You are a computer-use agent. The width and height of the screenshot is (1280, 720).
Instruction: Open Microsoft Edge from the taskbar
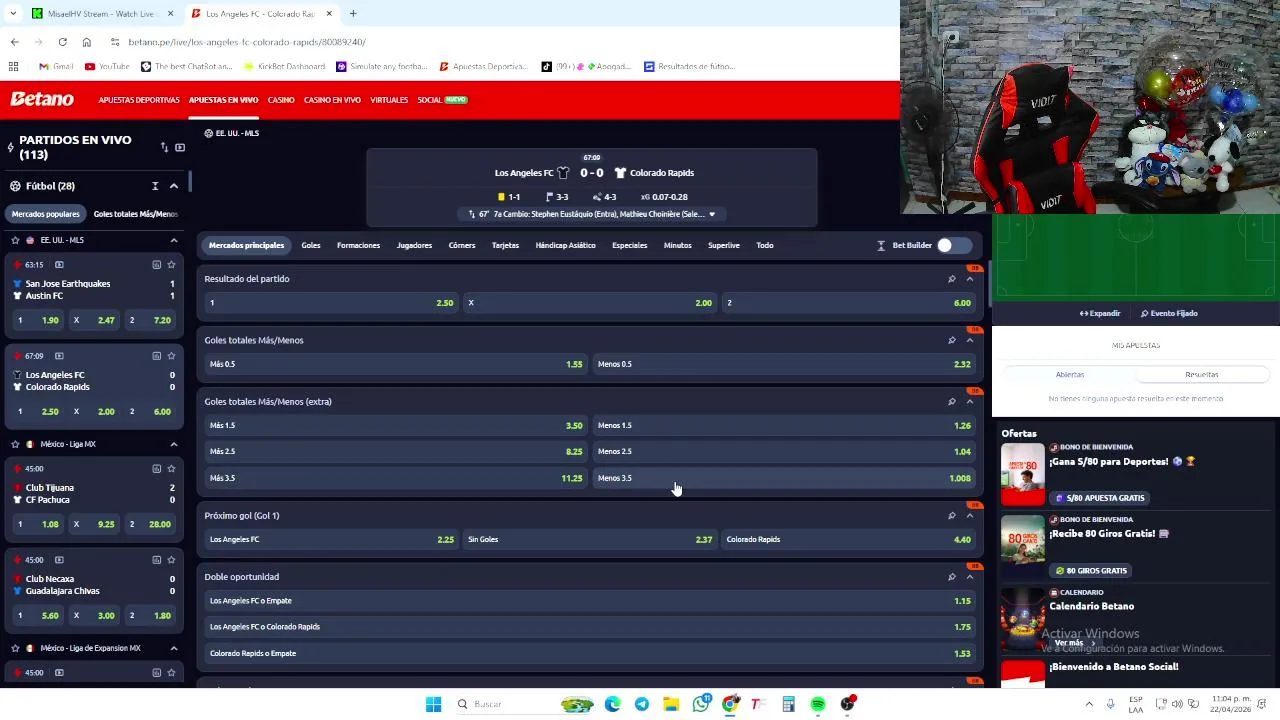(x=612, y=704)
